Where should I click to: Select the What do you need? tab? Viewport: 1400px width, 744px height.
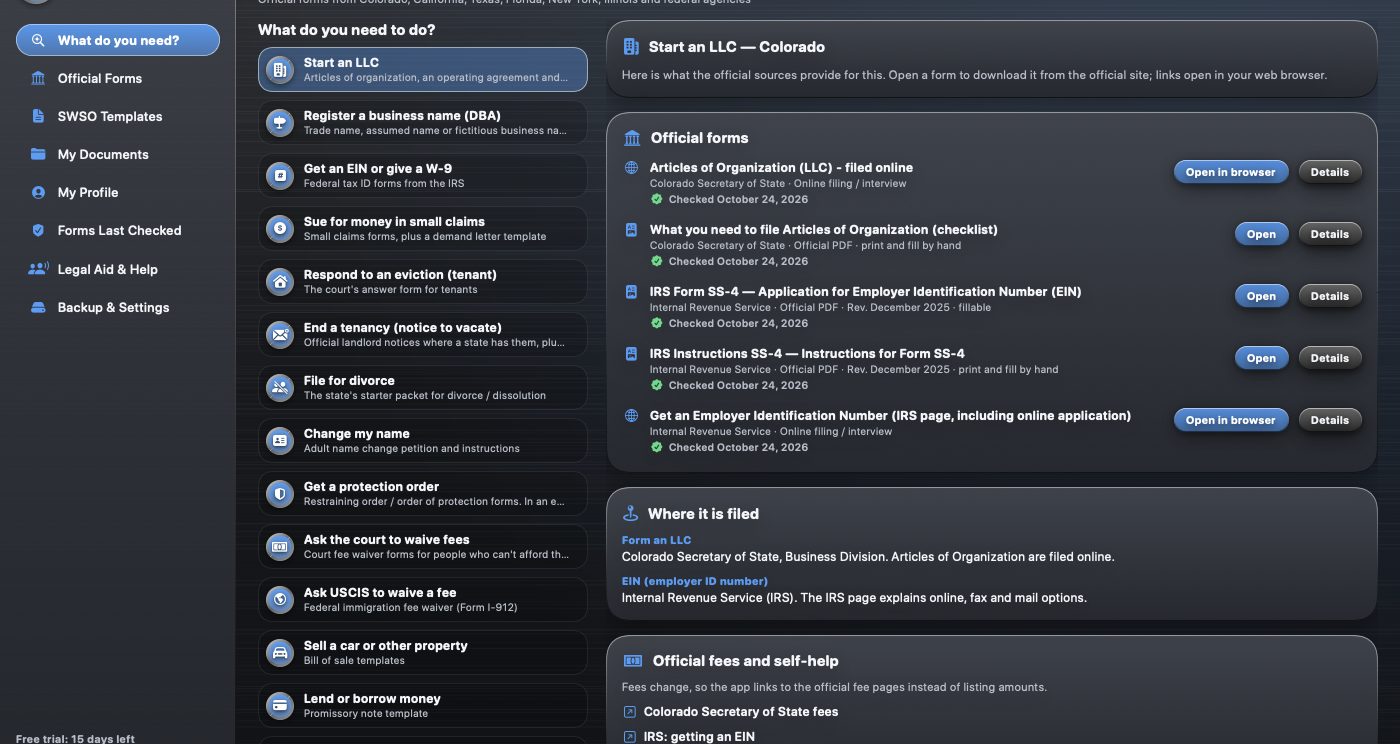pyautogui.click(x=118, y=40)
